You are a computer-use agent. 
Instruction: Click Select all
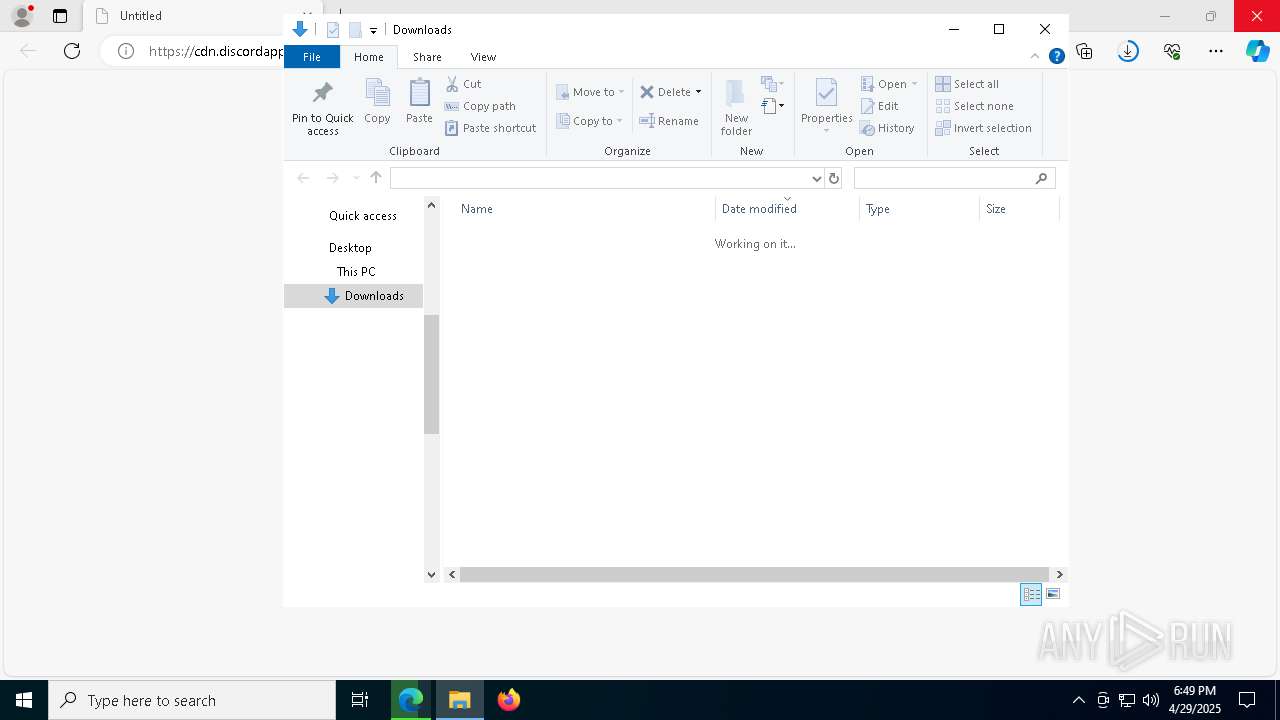[x=967, y=84]
